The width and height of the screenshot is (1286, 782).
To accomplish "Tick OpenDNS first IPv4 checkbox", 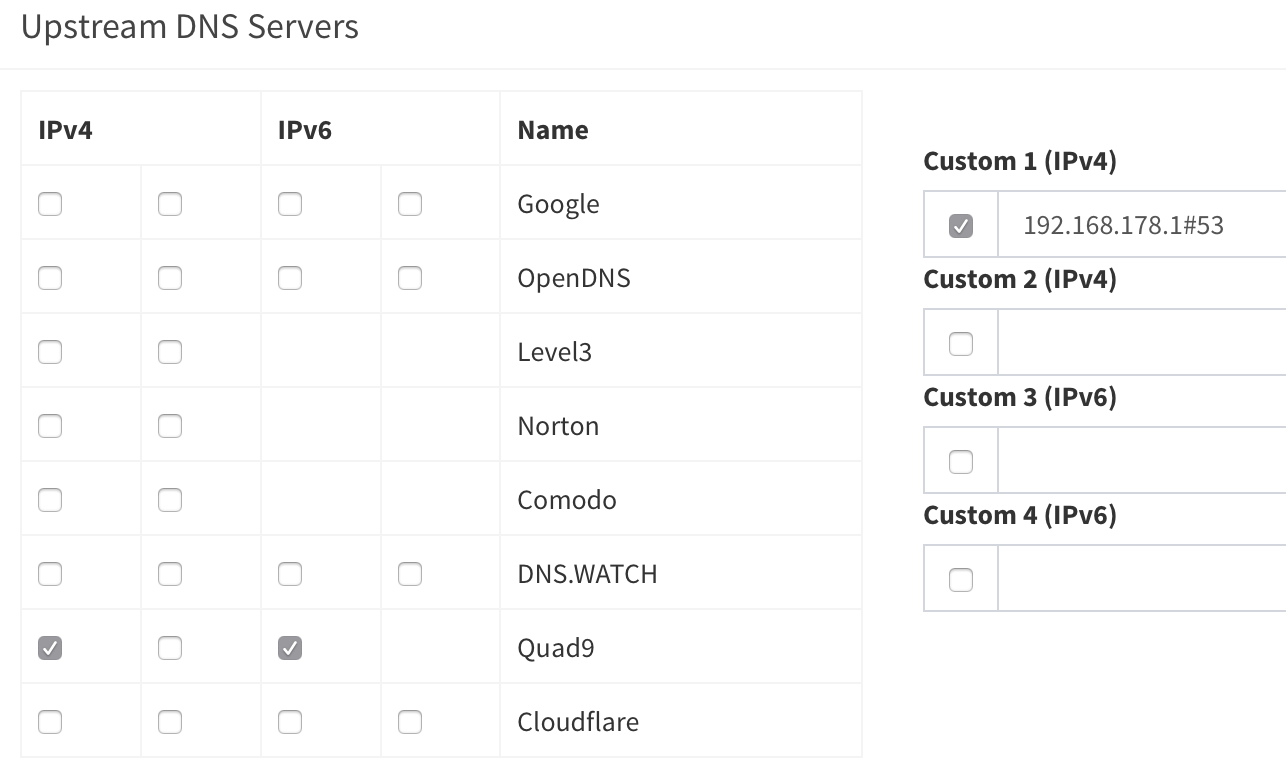I will [50, 278].
